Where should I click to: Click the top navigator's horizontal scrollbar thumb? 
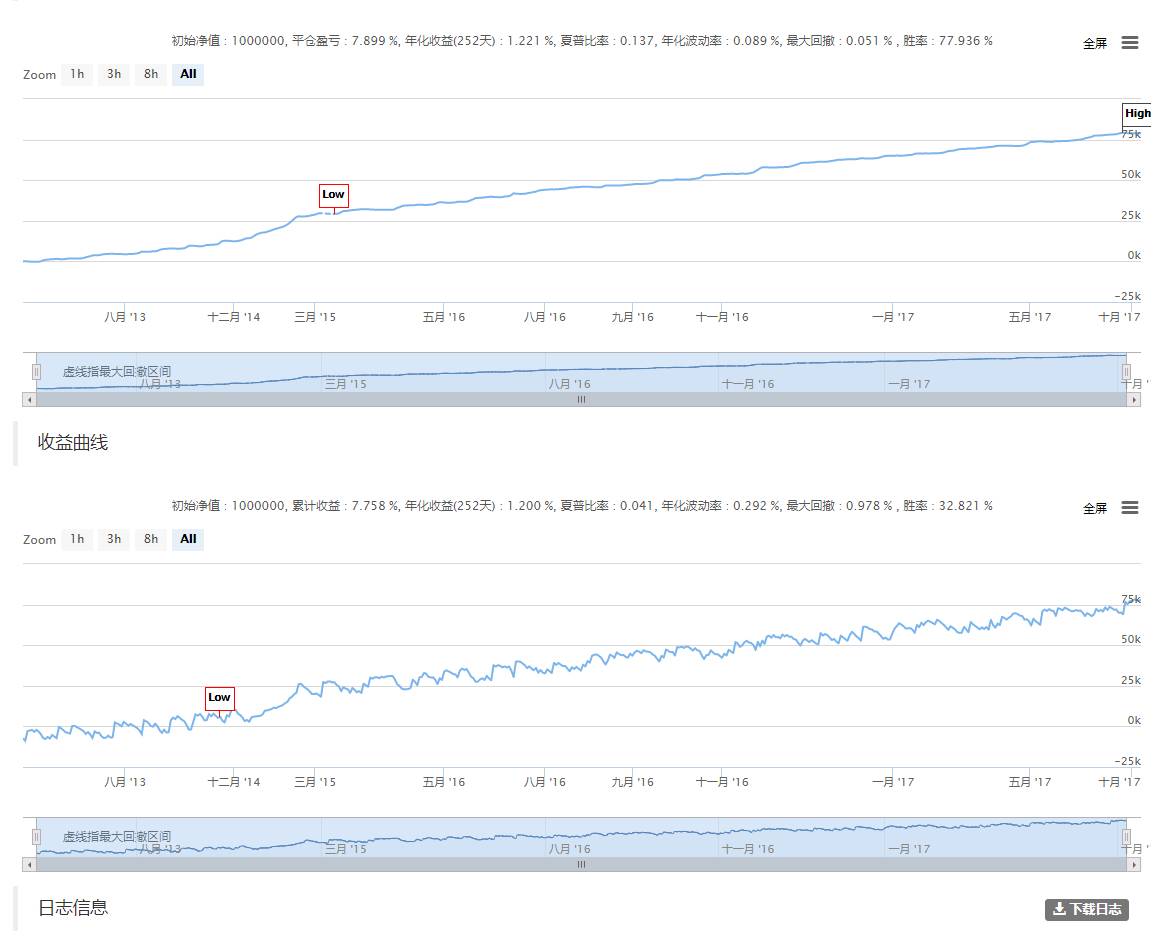(x=581, y=400)
